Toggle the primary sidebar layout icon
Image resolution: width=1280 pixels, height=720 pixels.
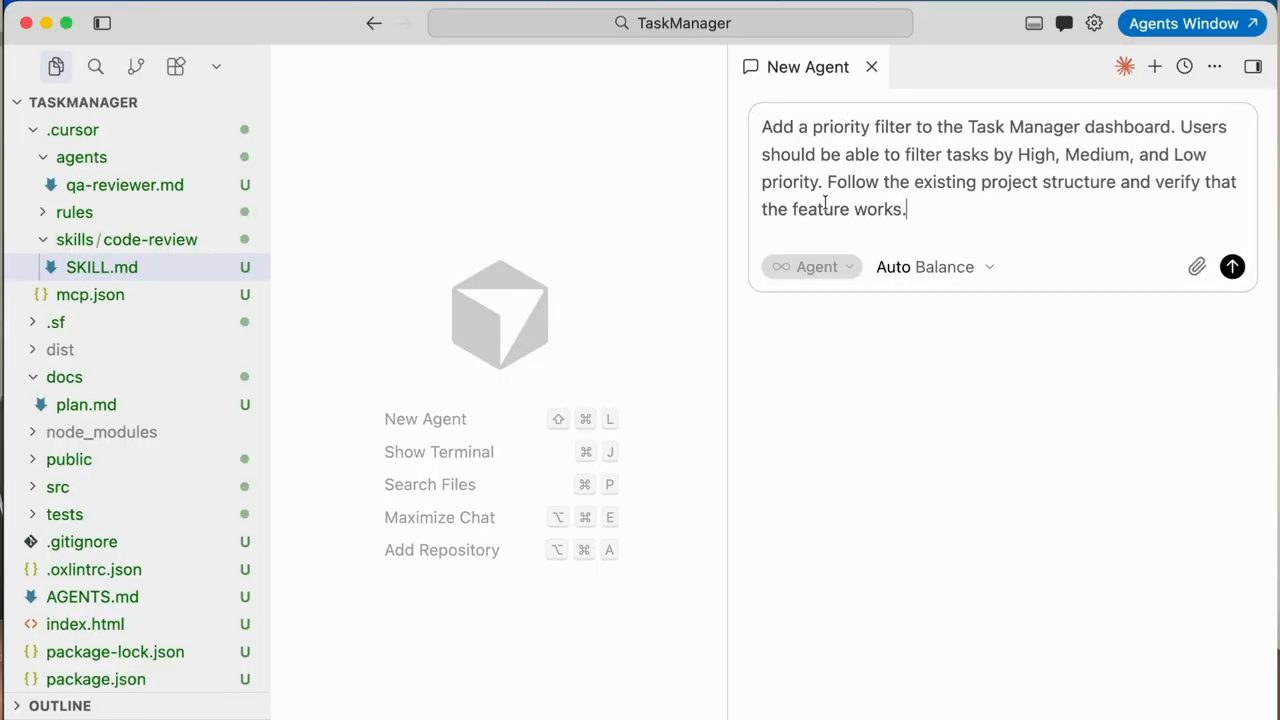[102, 23]
